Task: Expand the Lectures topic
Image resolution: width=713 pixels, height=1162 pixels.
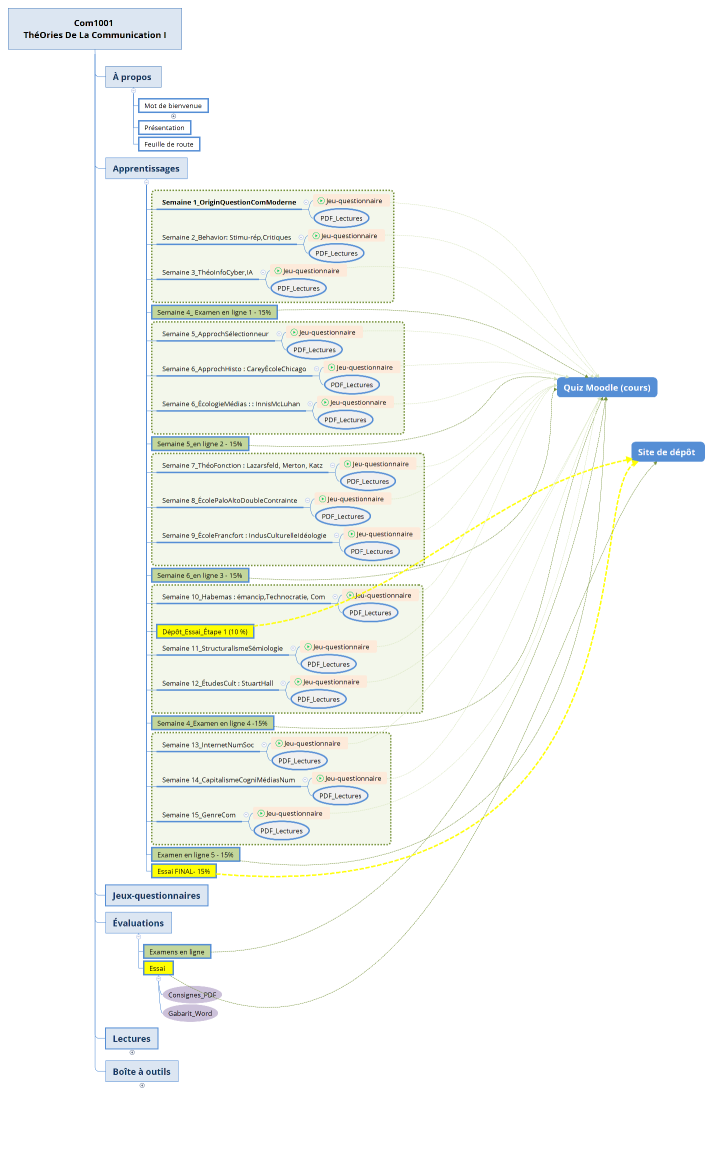Action: coord(132,1052)
